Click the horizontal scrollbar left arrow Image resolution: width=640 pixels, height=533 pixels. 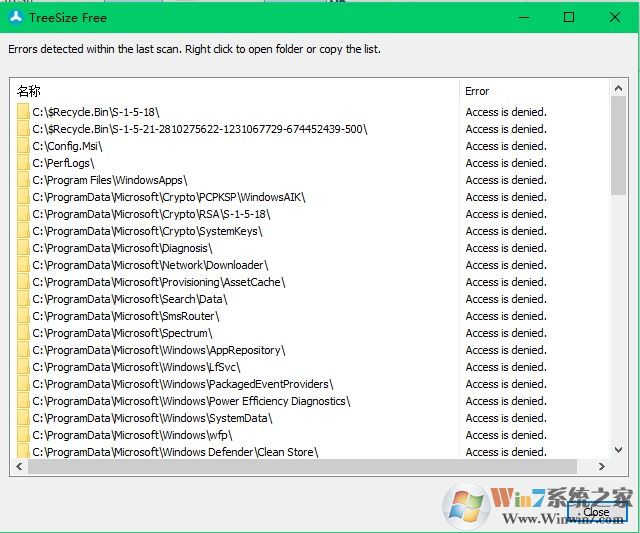coord(19,466)
